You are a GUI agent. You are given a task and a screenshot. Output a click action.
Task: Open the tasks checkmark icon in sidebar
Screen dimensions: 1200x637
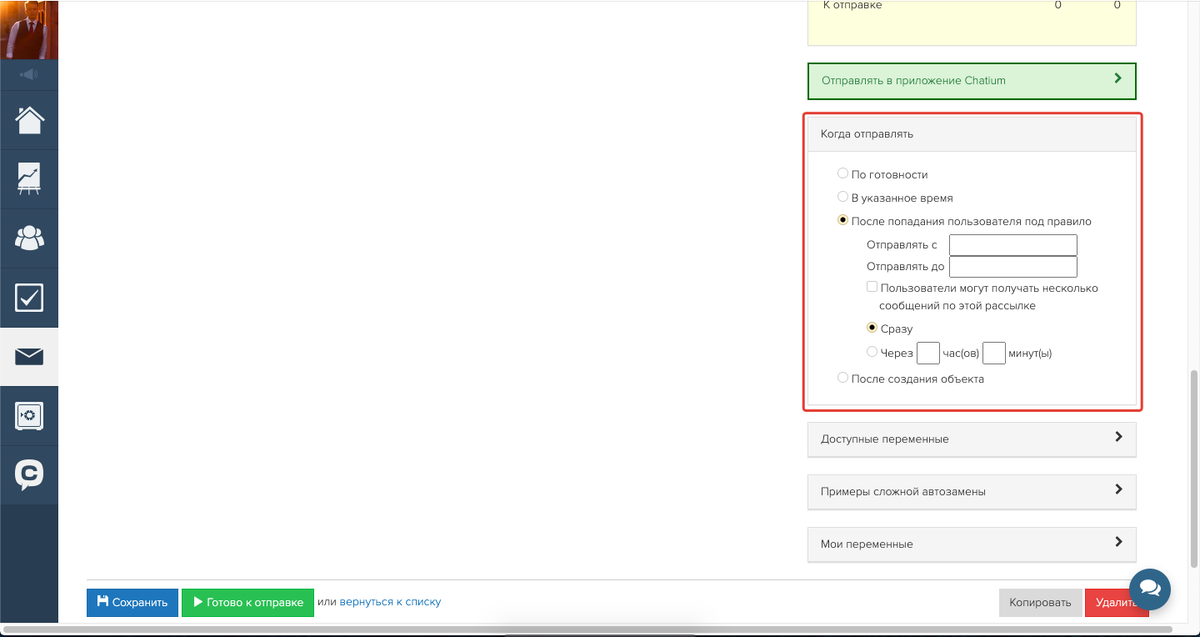pos(29,297)
